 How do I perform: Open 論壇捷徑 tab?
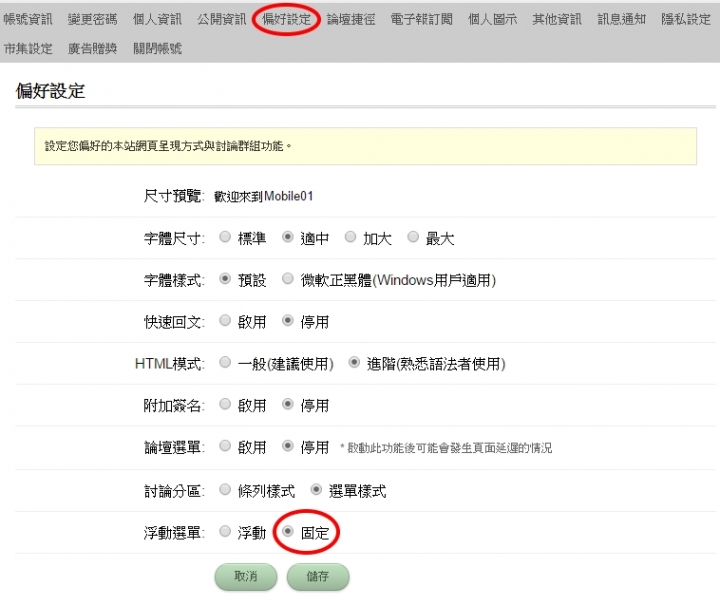pos(351,19)
